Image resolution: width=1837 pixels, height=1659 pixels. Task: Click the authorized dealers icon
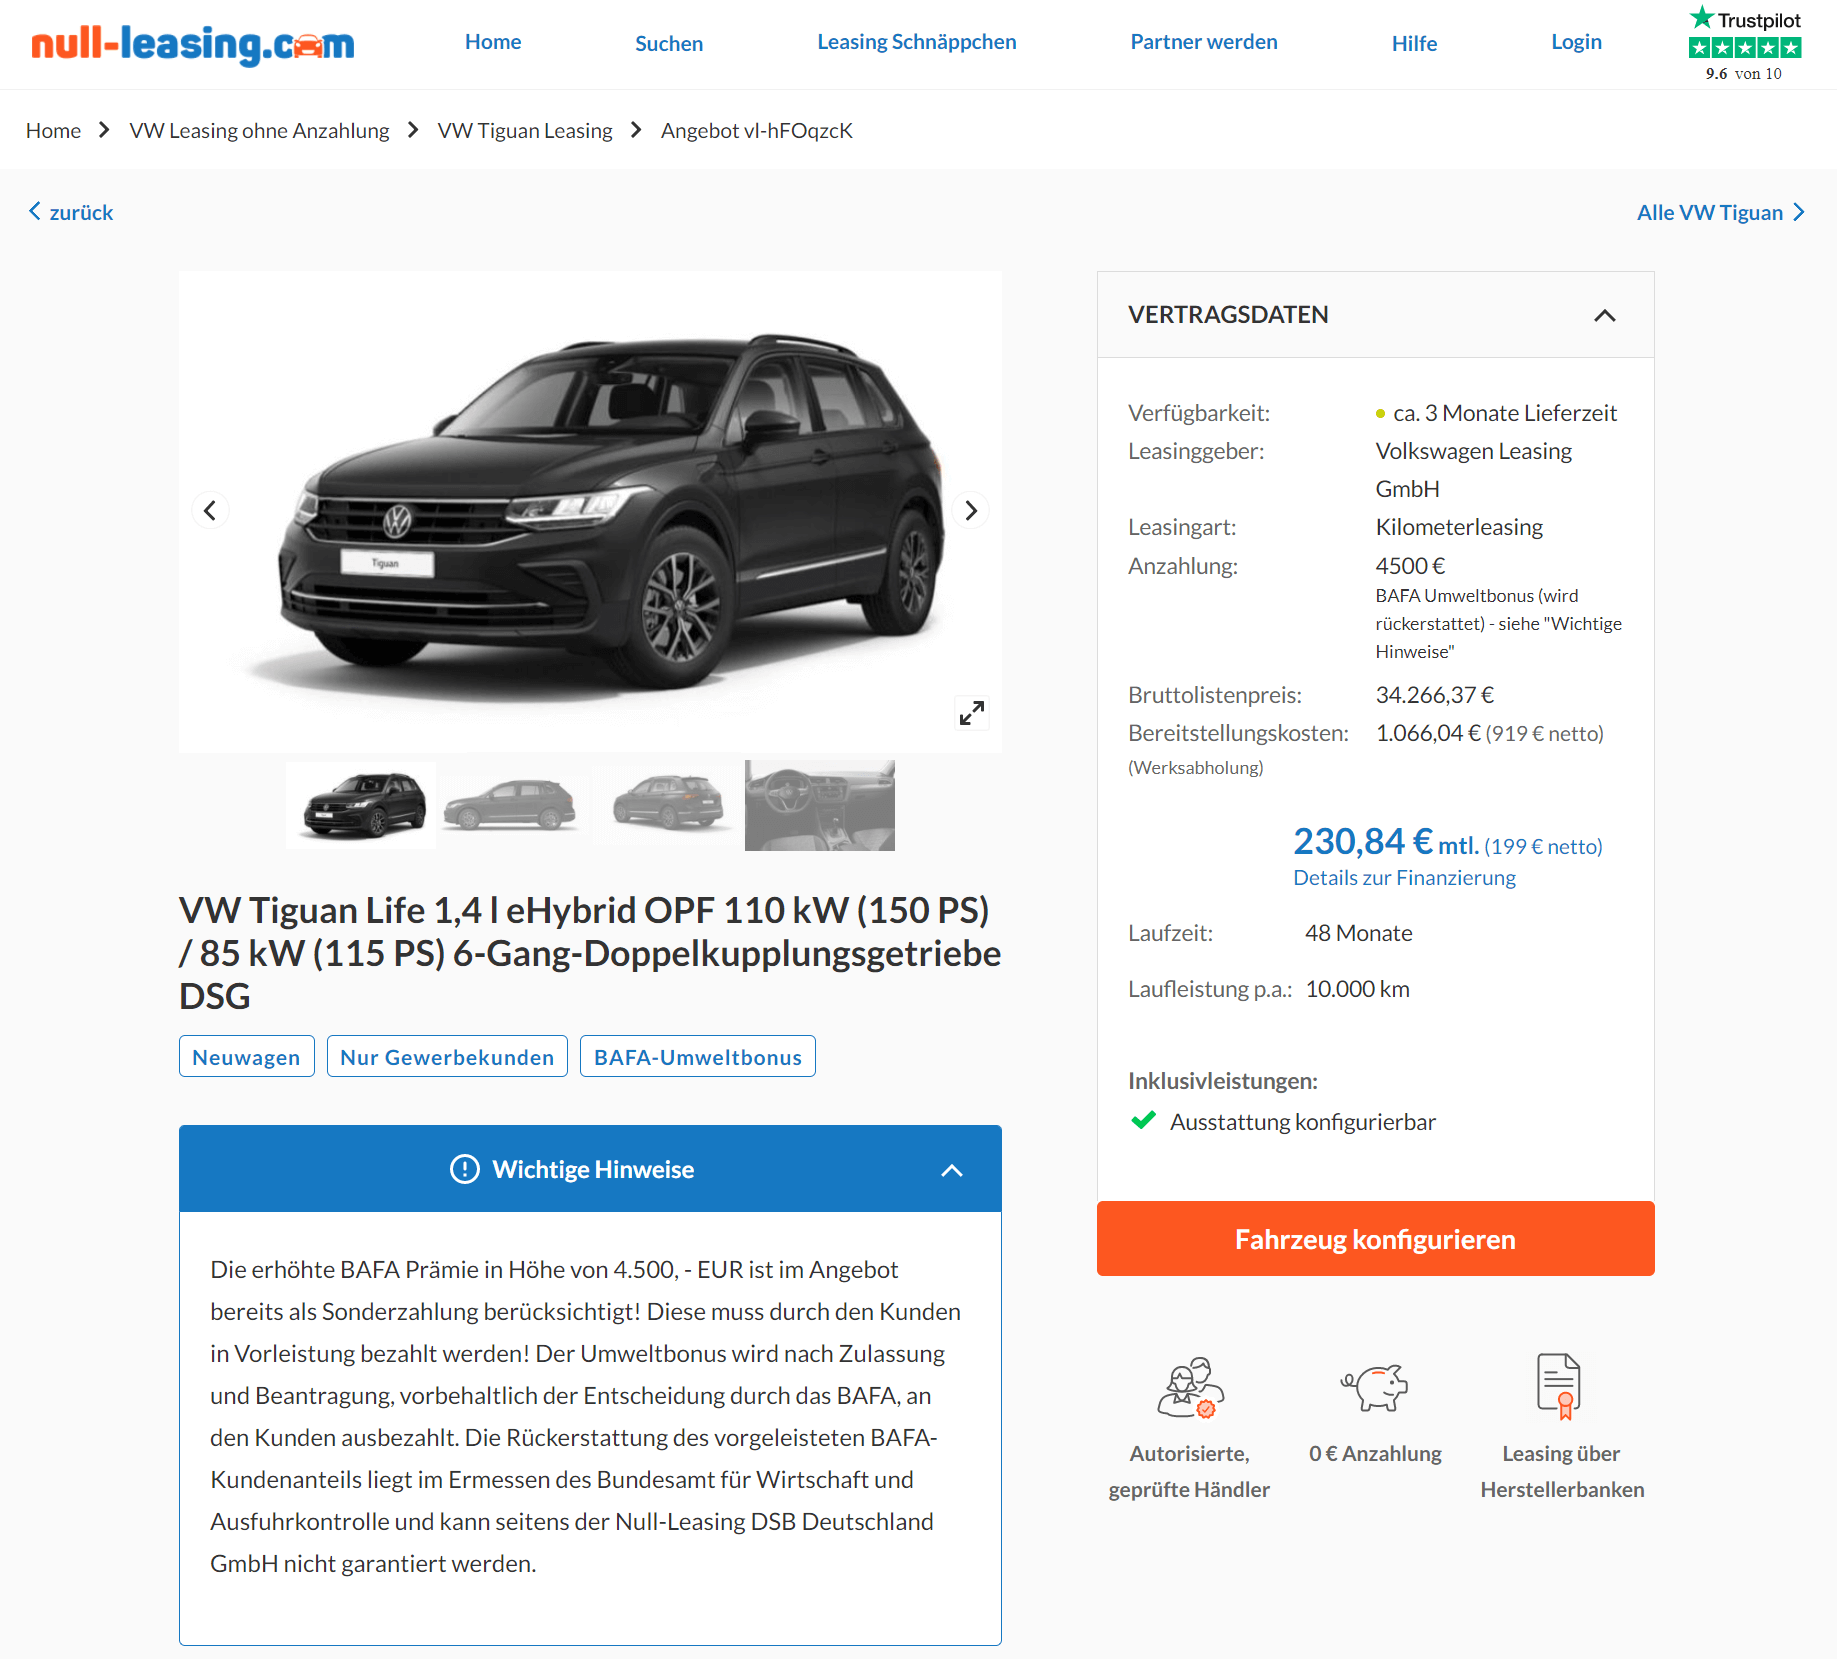coord(1190,1387)
